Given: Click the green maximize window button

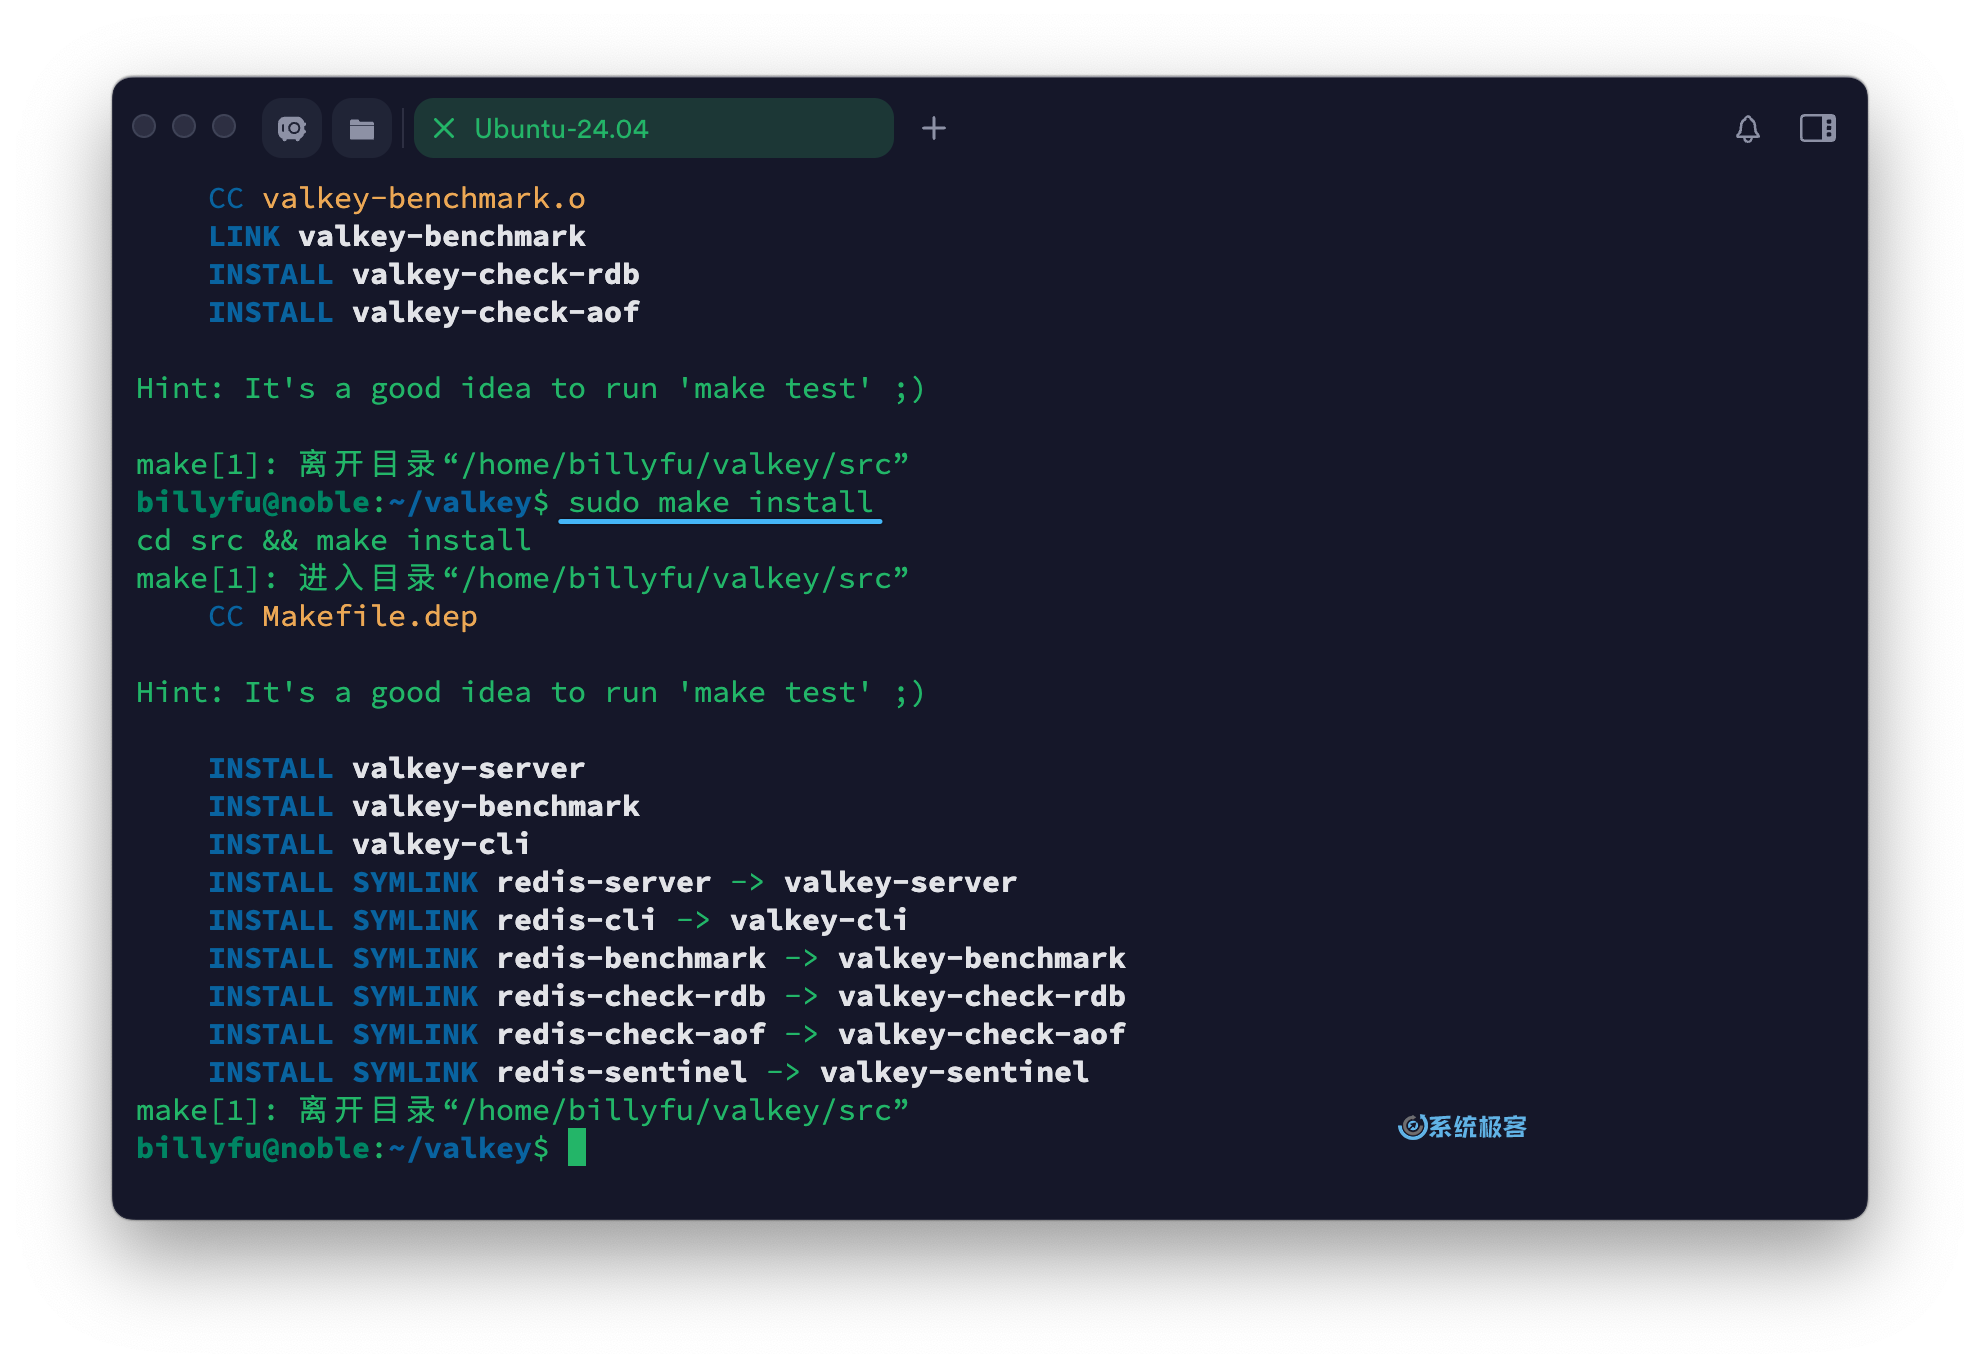Looking at the screenshot, I should click(x=224, y=126).
